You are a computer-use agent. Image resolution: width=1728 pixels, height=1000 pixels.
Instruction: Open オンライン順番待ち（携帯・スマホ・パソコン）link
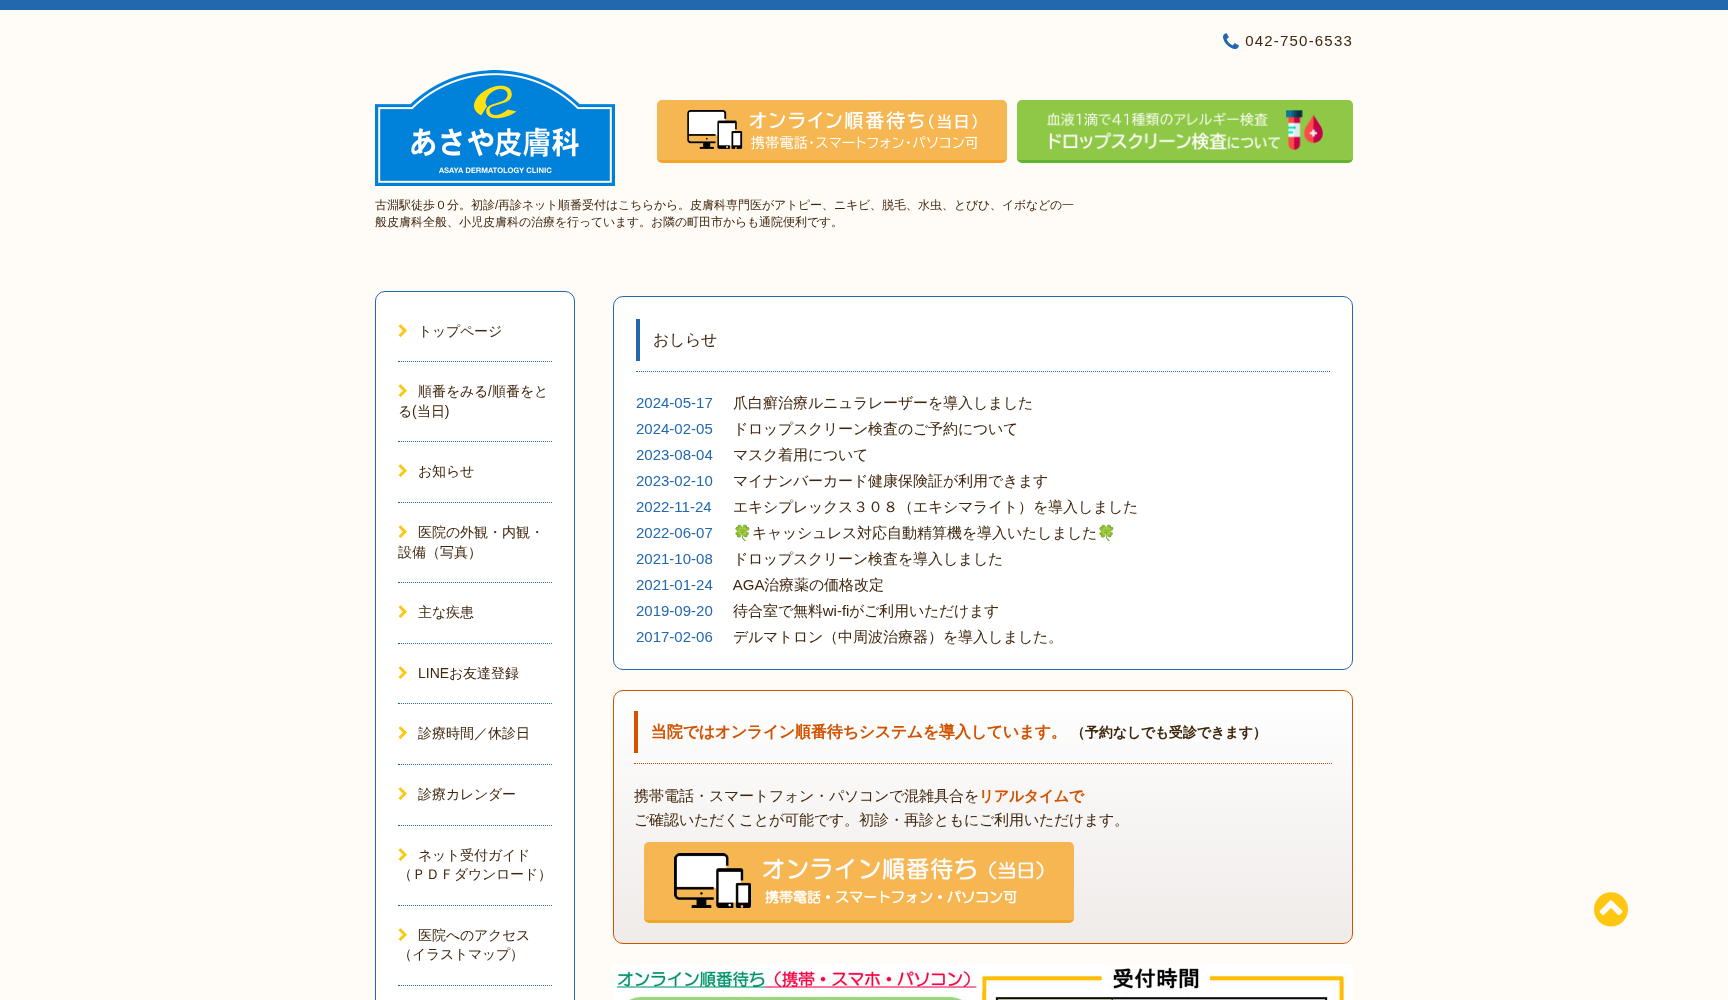point(795,979)
